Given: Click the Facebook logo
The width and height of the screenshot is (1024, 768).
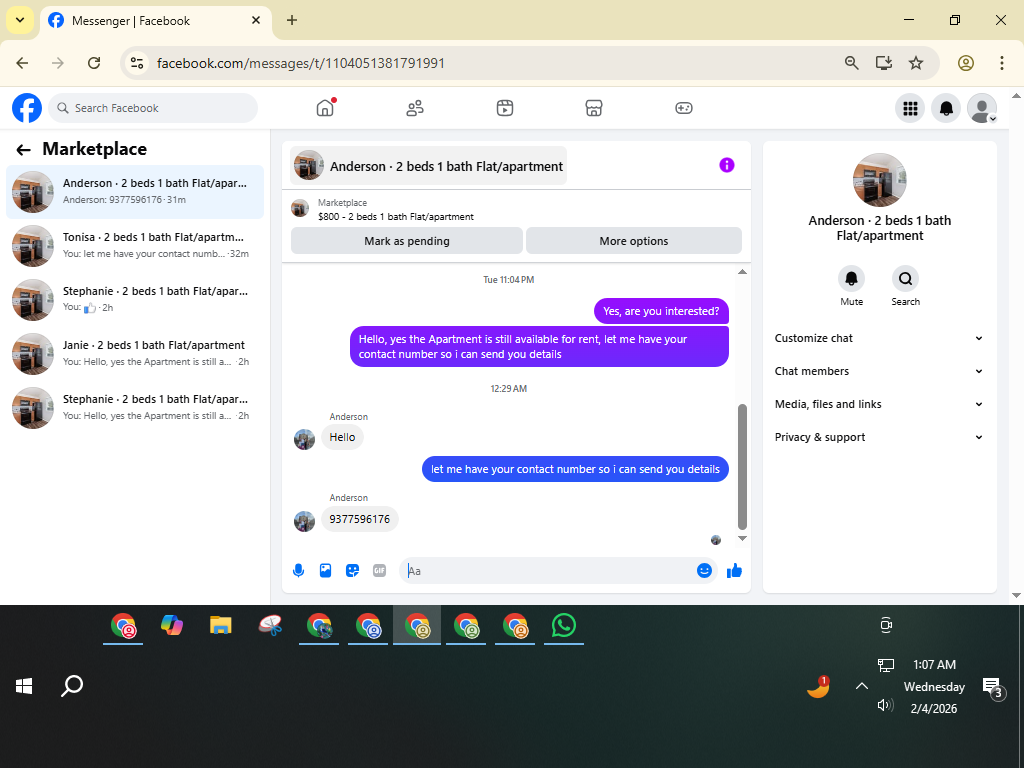Looking at the screenshot, I should pos(27,108).
